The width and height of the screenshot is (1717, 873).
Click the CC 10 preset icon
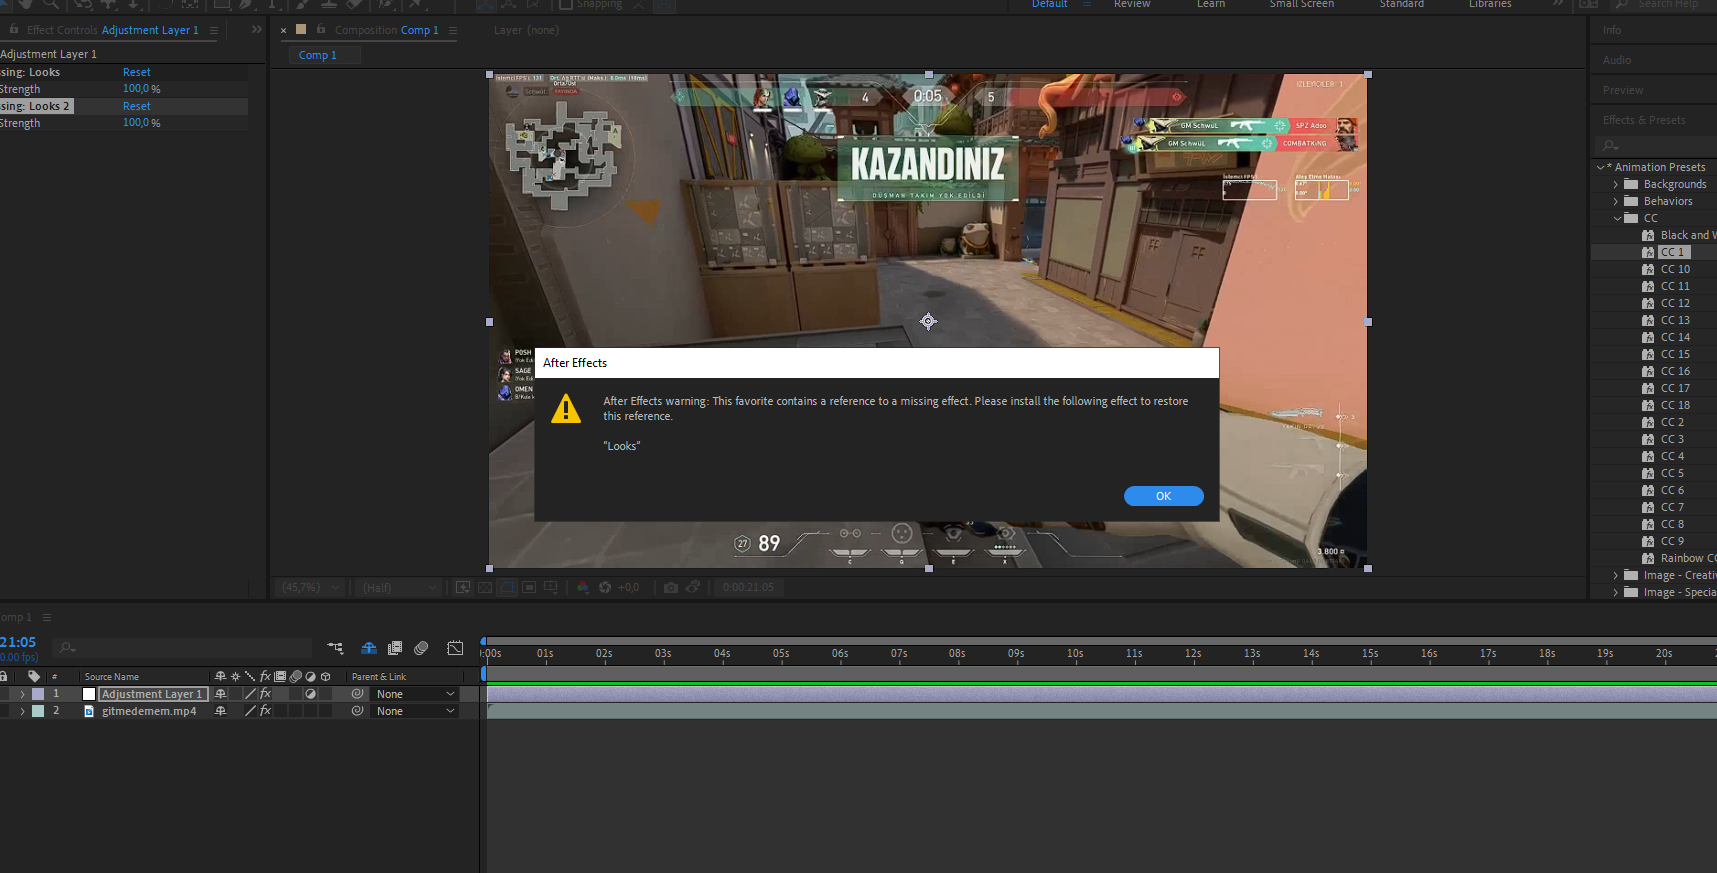[x=1648, y=269]
